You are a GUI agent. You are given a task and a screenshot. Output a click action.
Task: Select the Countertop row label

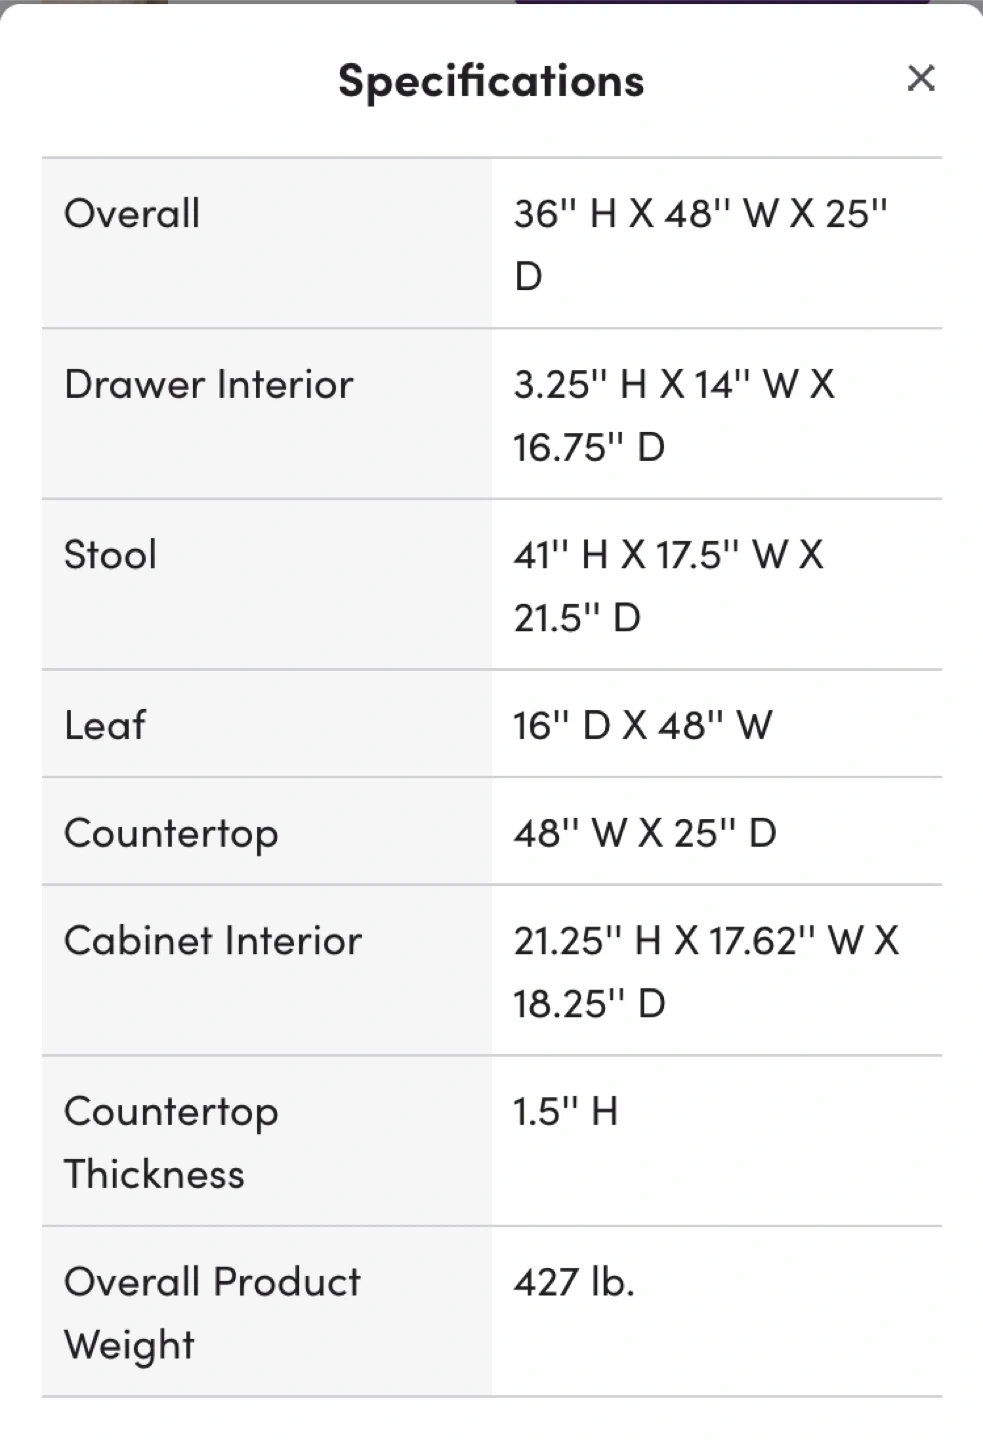pyautogui.click(x=171, y=833)
